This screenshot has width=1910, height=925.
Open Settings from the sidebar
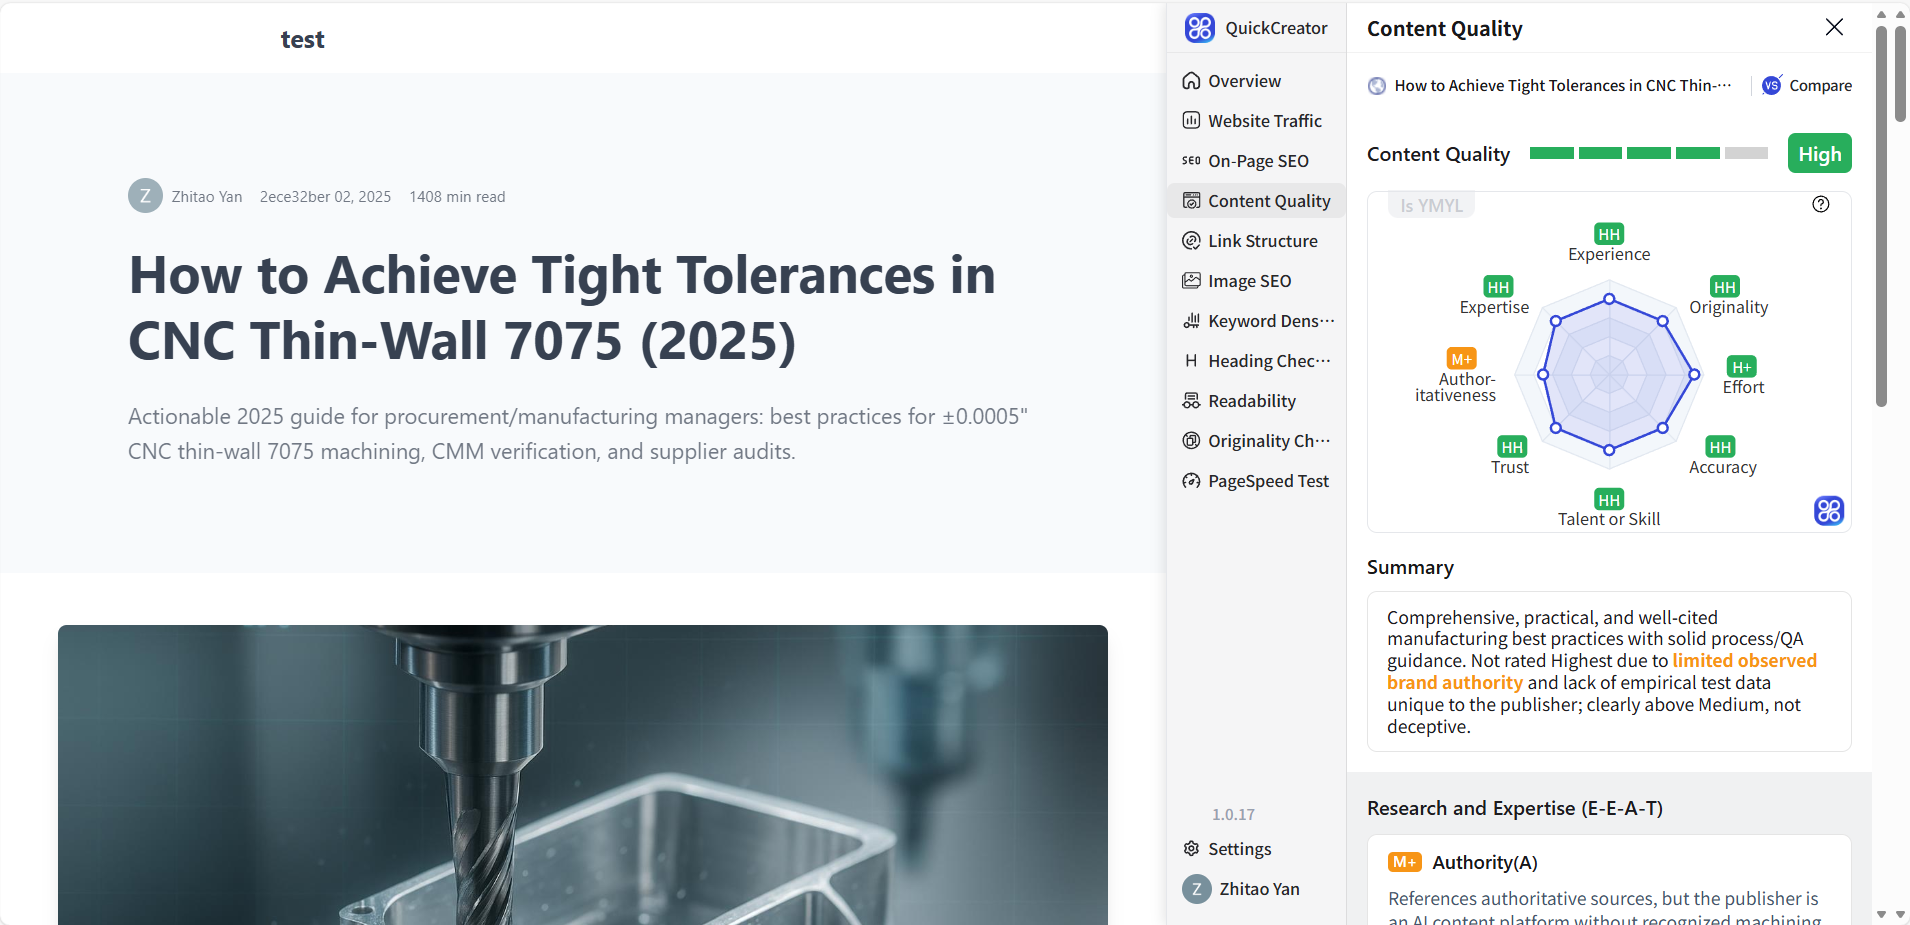tap(1239, 849)
